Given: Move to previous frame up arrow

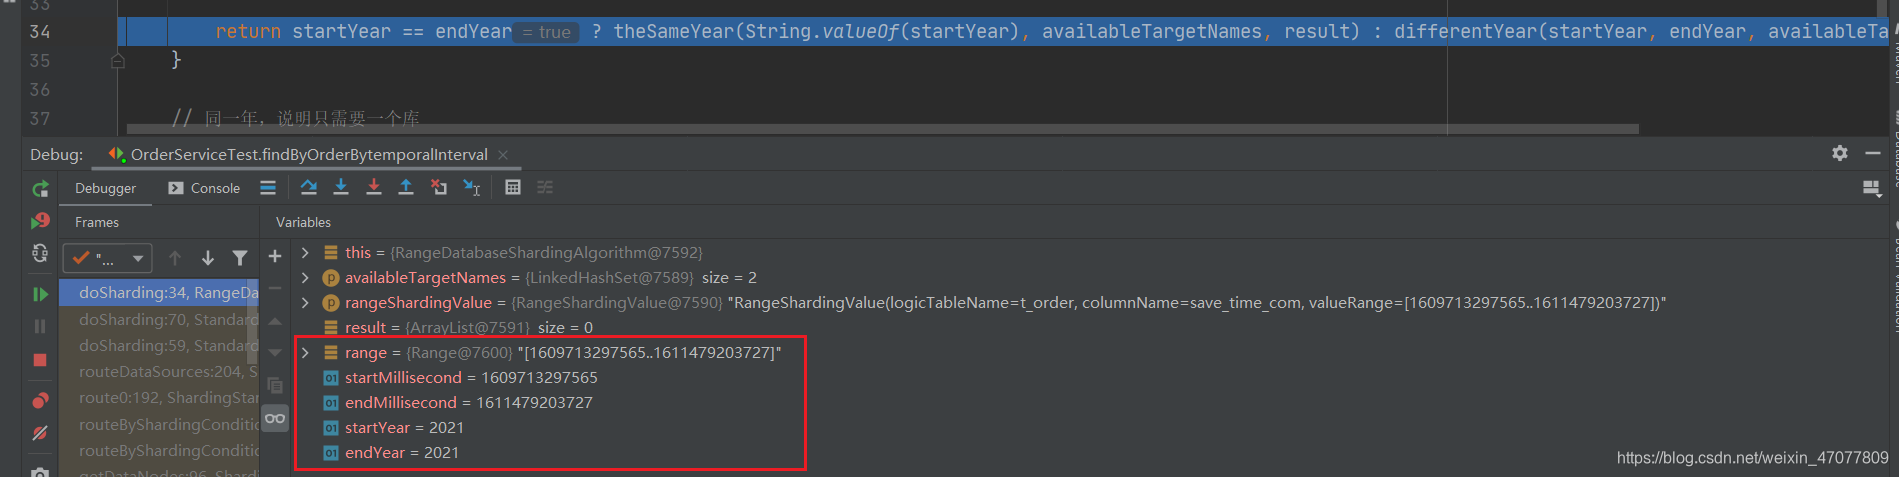Looking at the screenshot, I should [175, 258].
